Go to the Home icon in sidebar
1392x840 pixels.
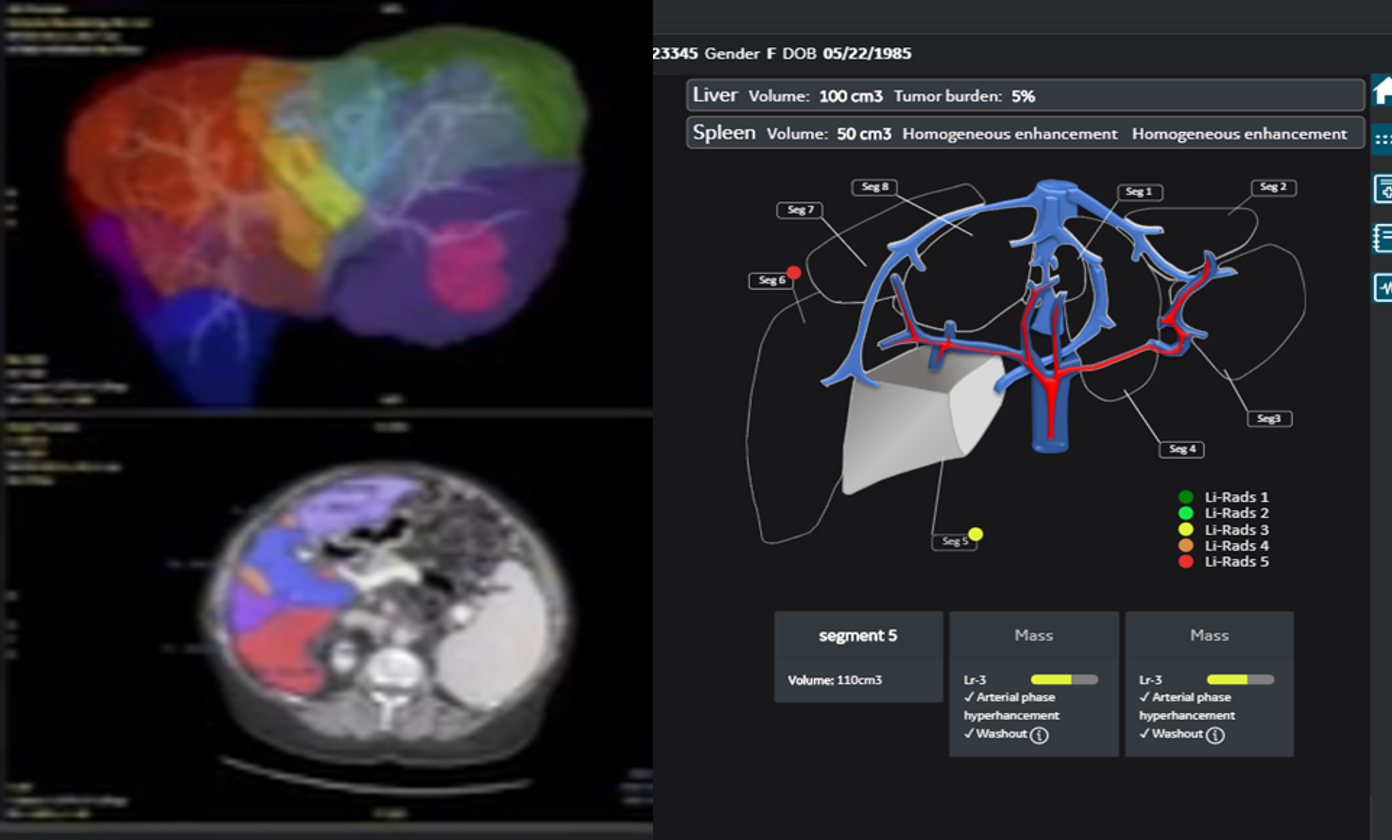[x=1382, y=92]
